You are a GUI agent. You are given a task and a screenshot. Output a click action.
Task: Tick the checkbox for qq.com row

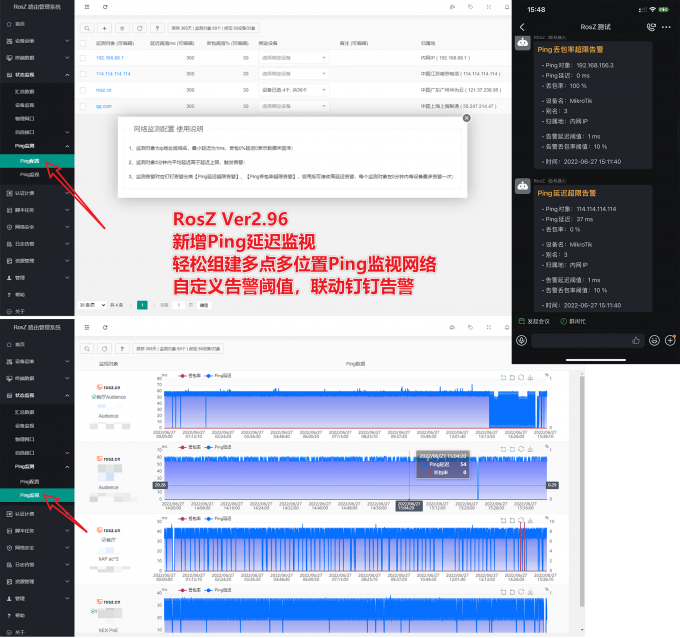(x=83, y=106)
